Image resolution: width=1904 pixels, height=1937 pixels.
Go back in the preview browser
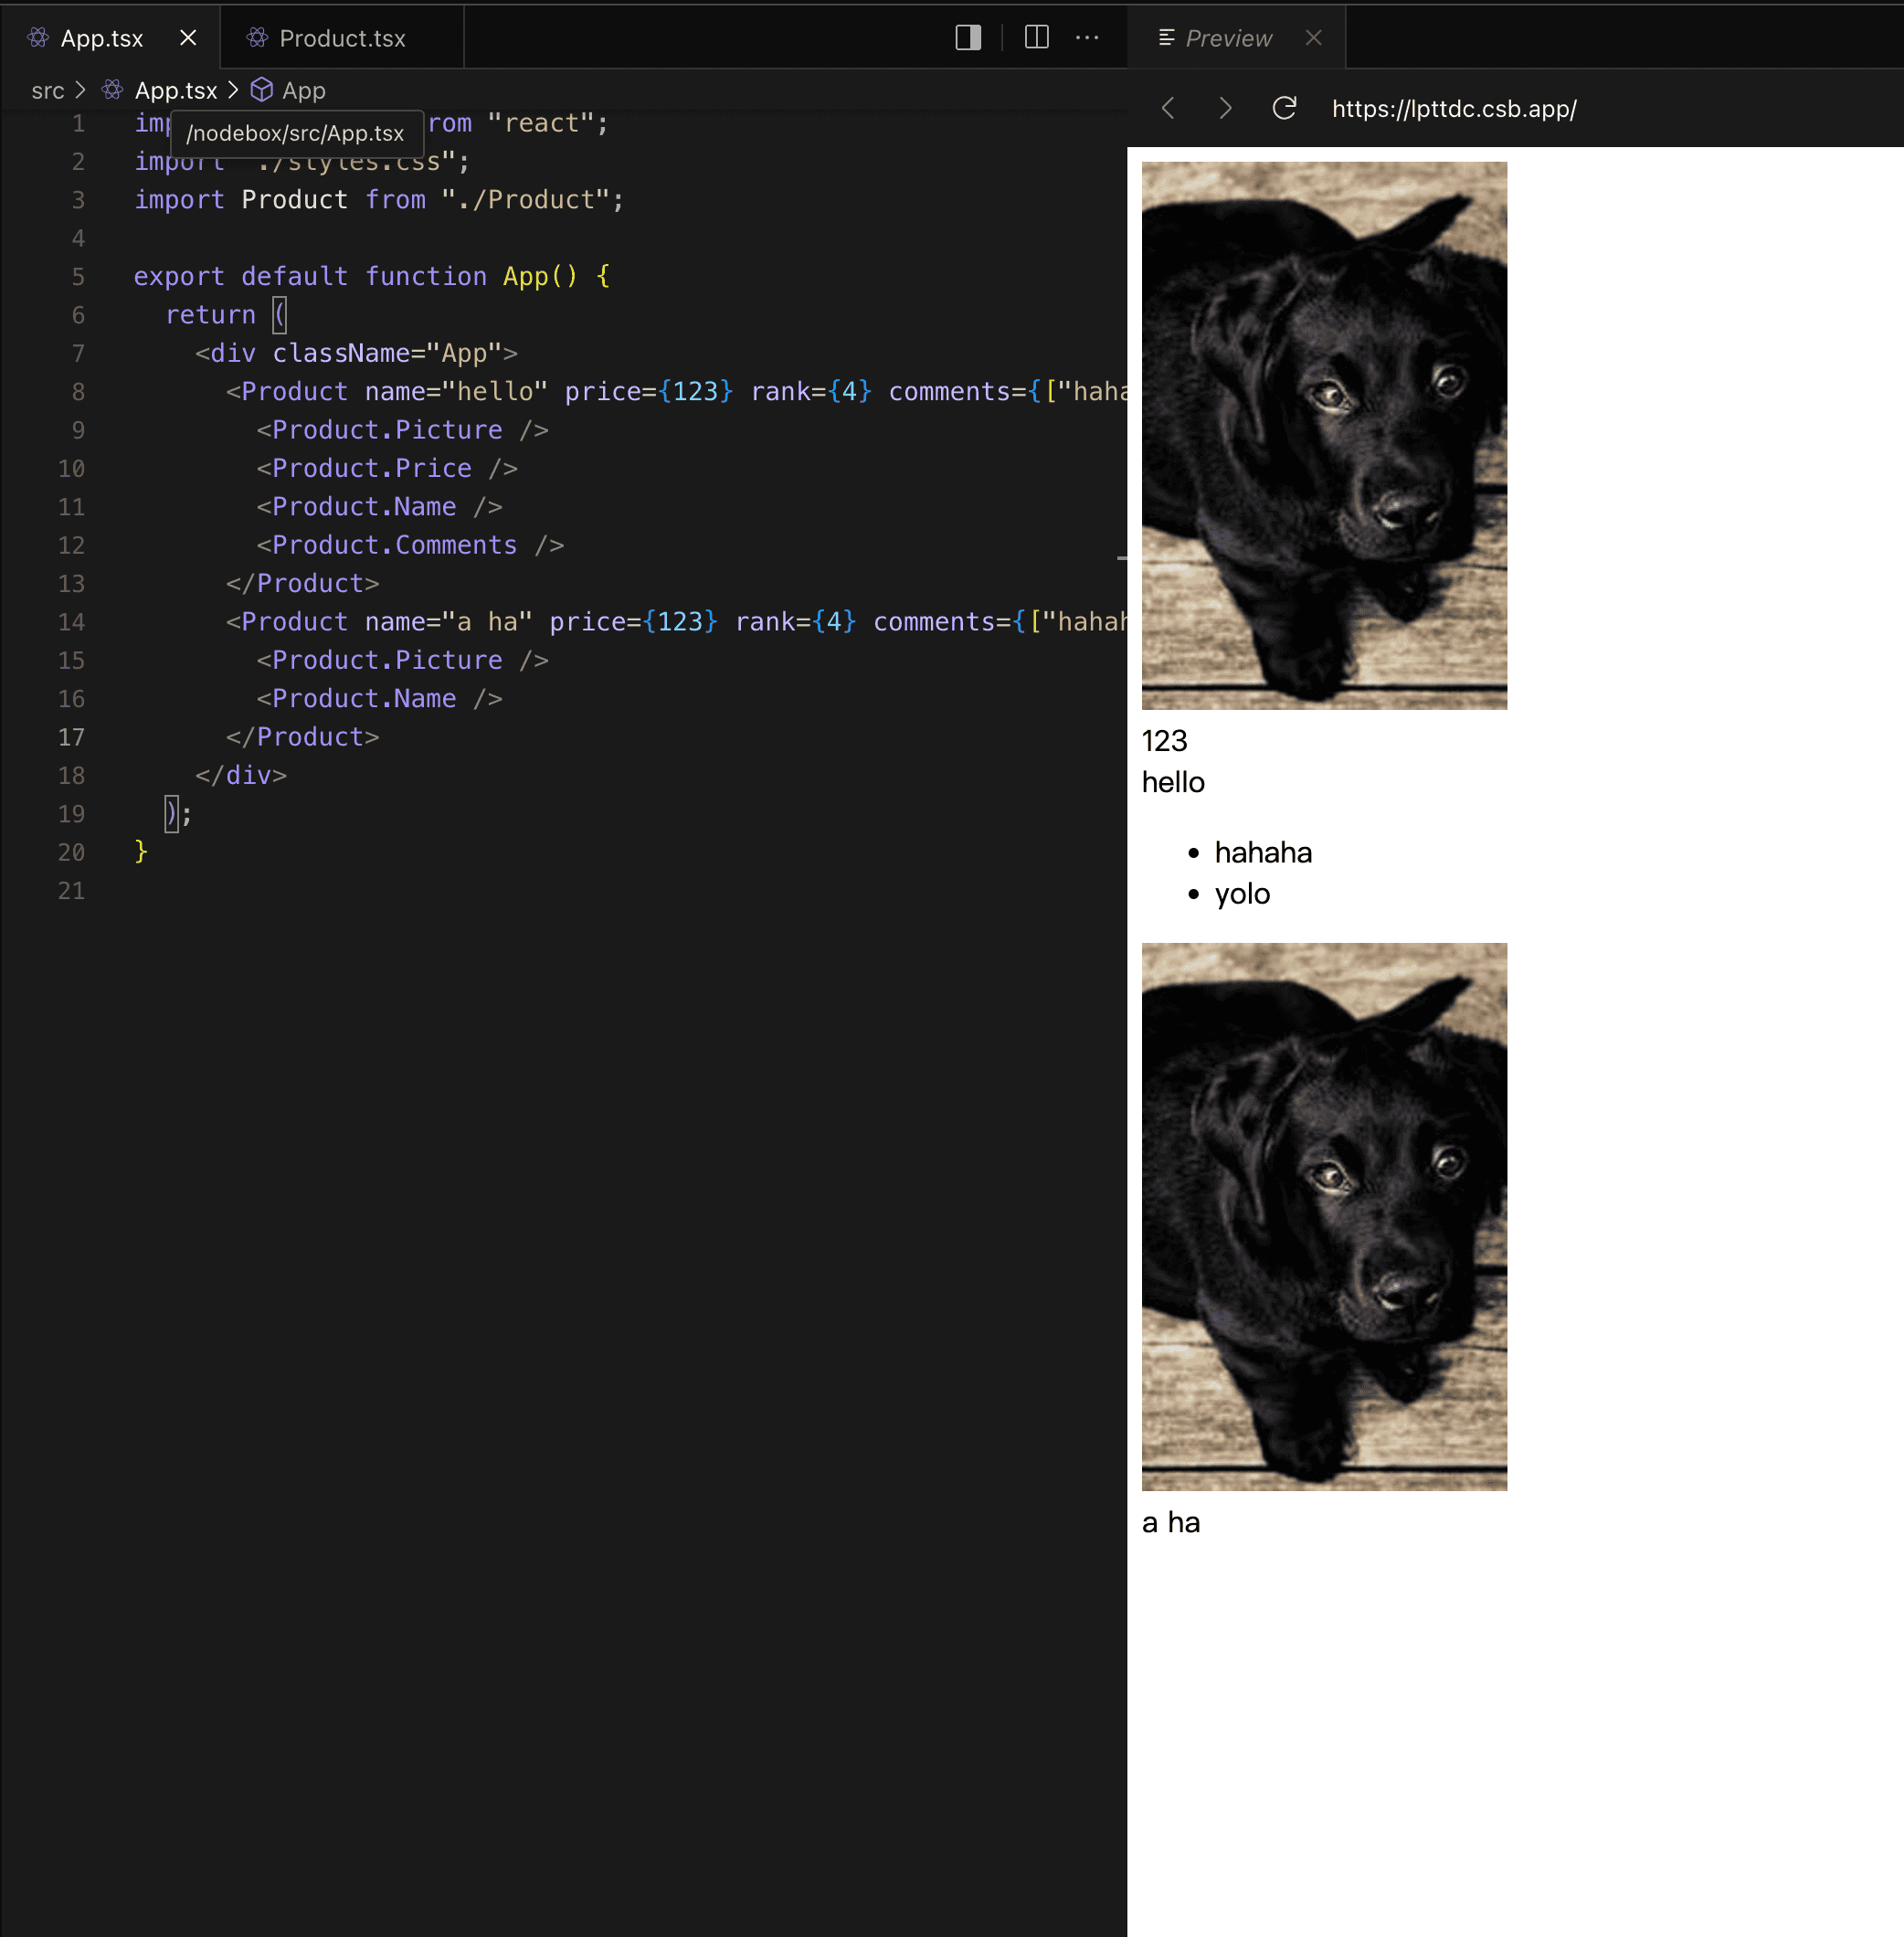pyautogui.click(x=1168, y=108)
